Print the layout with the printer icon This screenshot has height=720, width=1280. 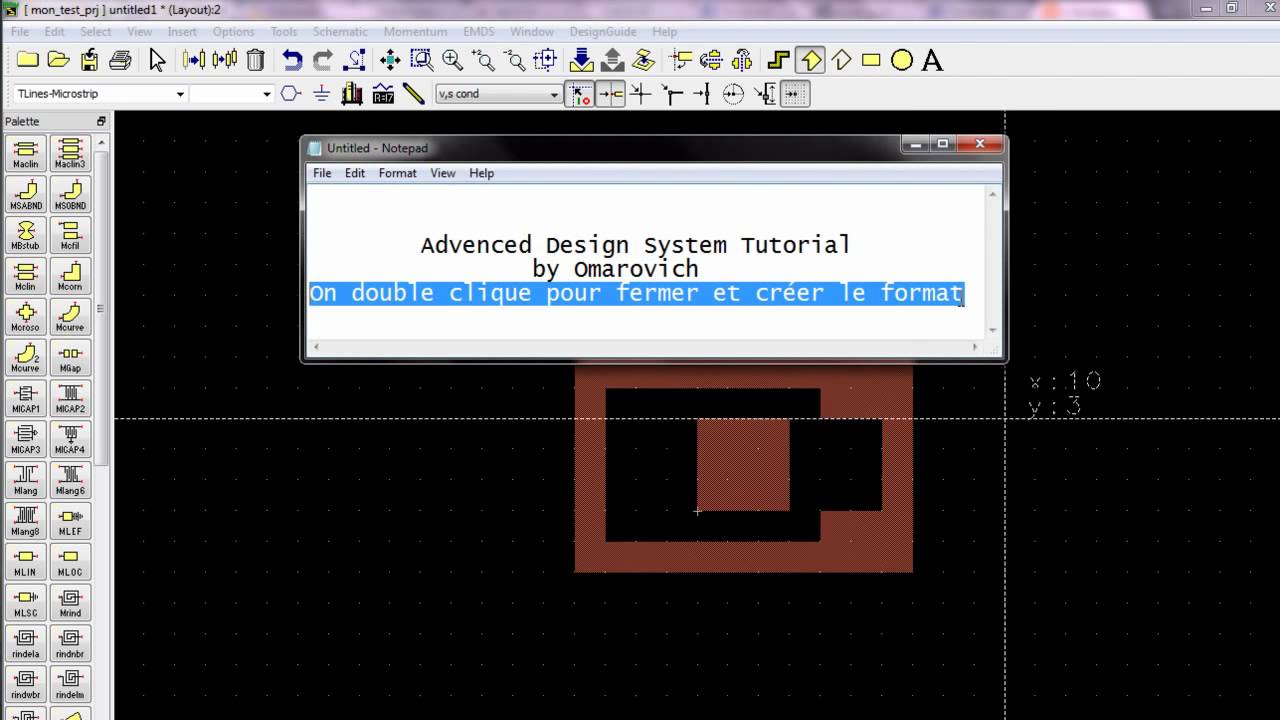120,60
